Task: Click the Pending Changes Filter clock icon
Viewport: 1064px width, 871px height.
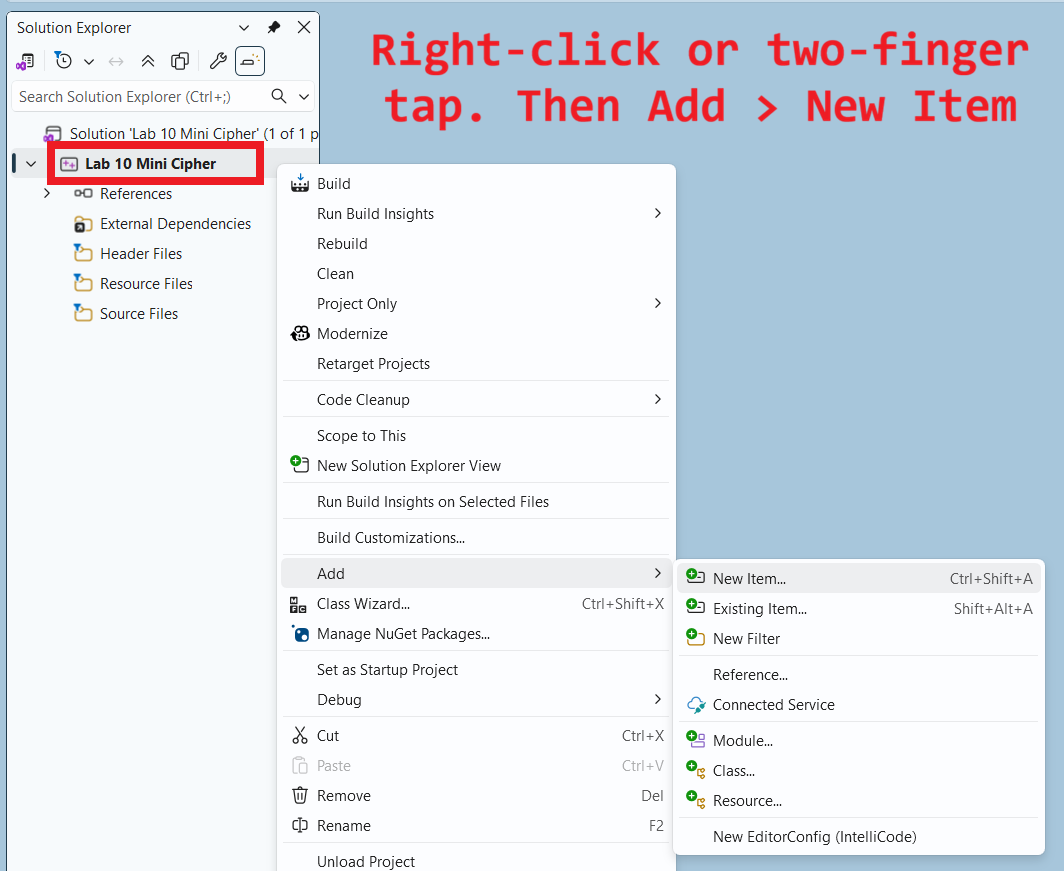Action: (x=63, y=61)
